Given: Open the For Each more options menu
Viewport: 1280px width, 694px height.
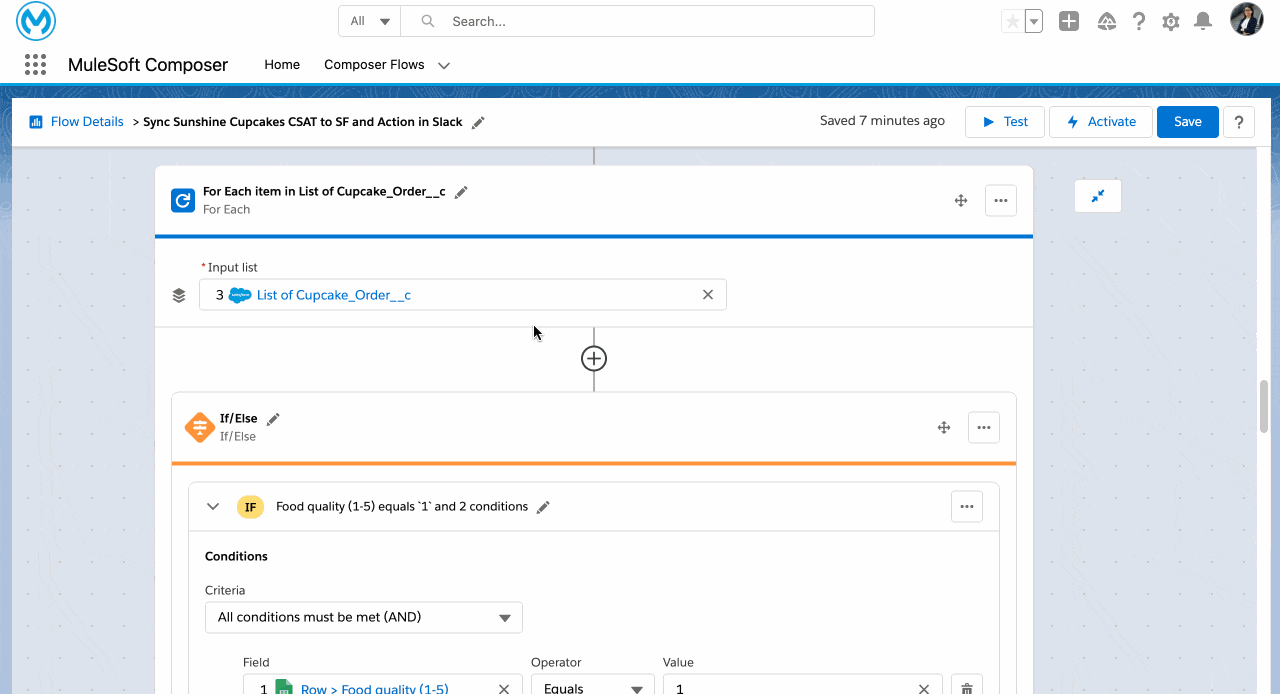Looking at the screenshot, I should pyautogui.click(x=1001, y=201).
